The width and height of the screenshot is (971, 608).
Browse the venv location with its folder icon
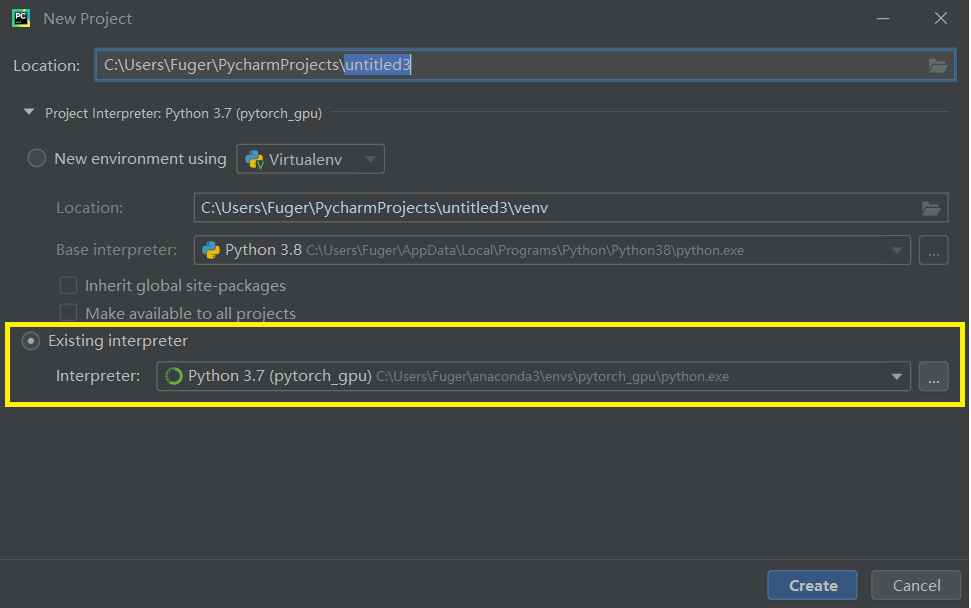(x=931, y=209)
